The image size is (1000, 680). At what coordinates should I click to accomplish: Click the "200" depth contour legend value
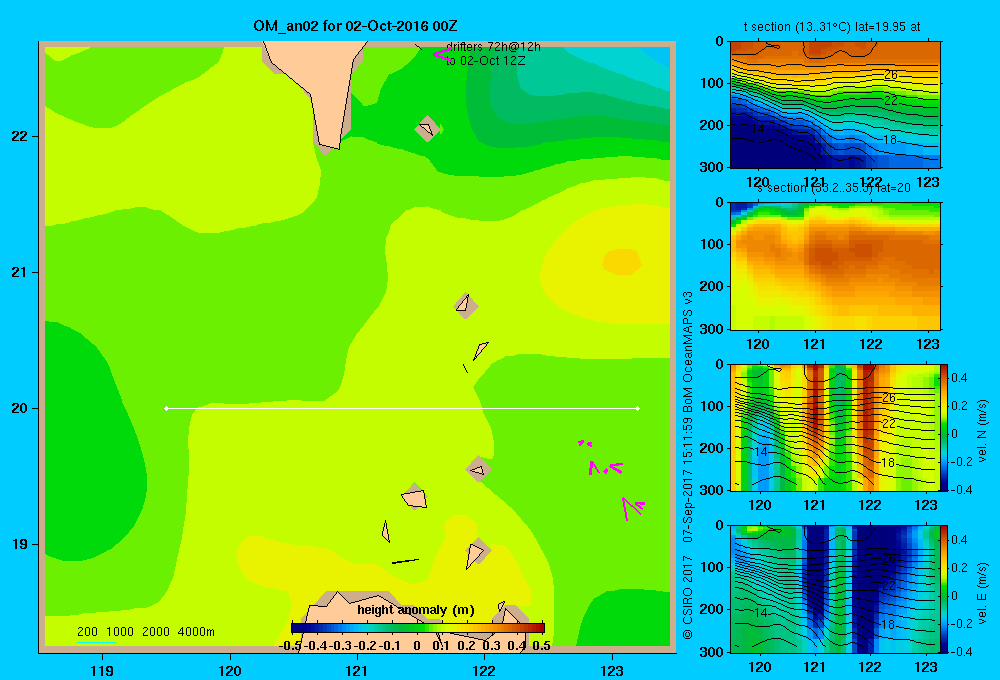87,632
